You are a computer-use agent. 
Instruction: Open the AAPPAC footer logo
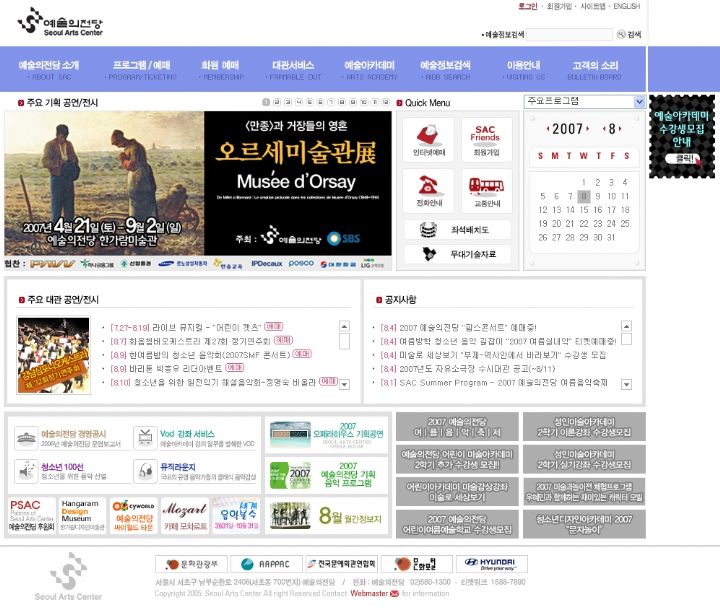point(266,564)
